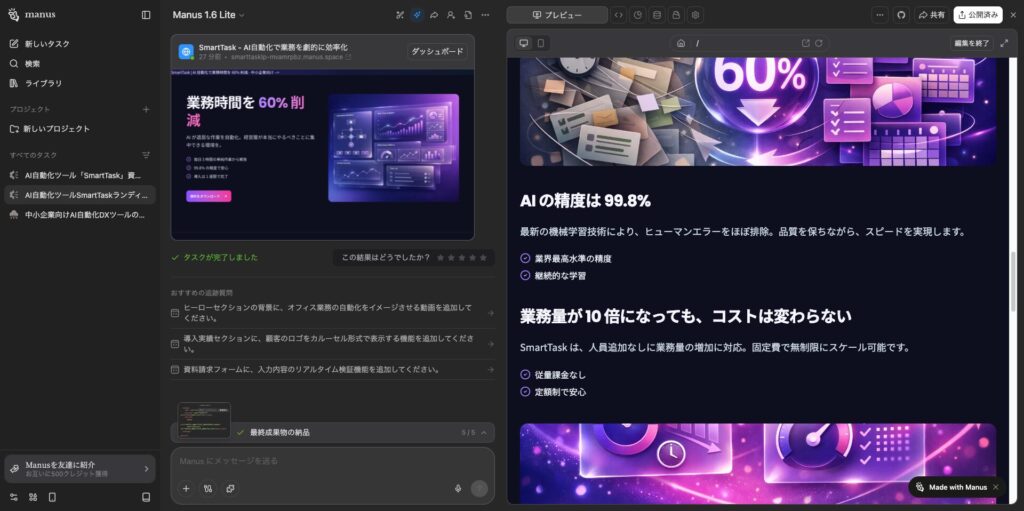This screenshot has height=511, width=1024.
Task: Dismiss the Made with Manus badge
Action: (x=995, y=487)
